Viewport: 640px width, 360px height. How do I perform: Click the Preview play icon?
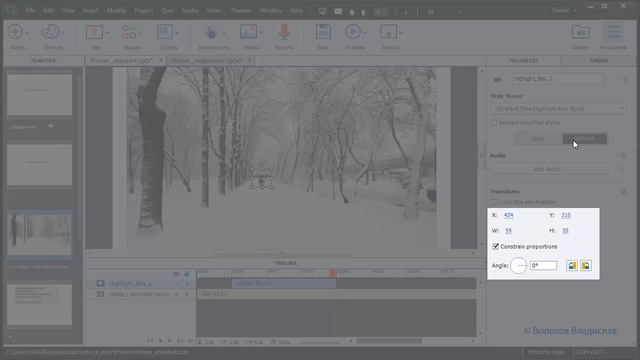tap(353, 32)
